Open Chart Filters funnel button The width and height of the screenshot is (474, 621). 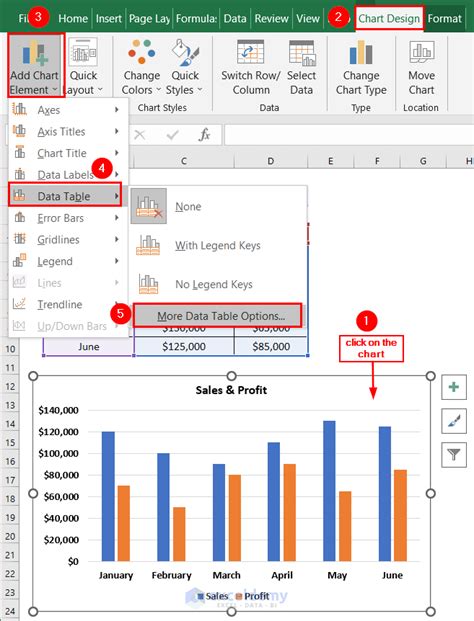point(454,454)
